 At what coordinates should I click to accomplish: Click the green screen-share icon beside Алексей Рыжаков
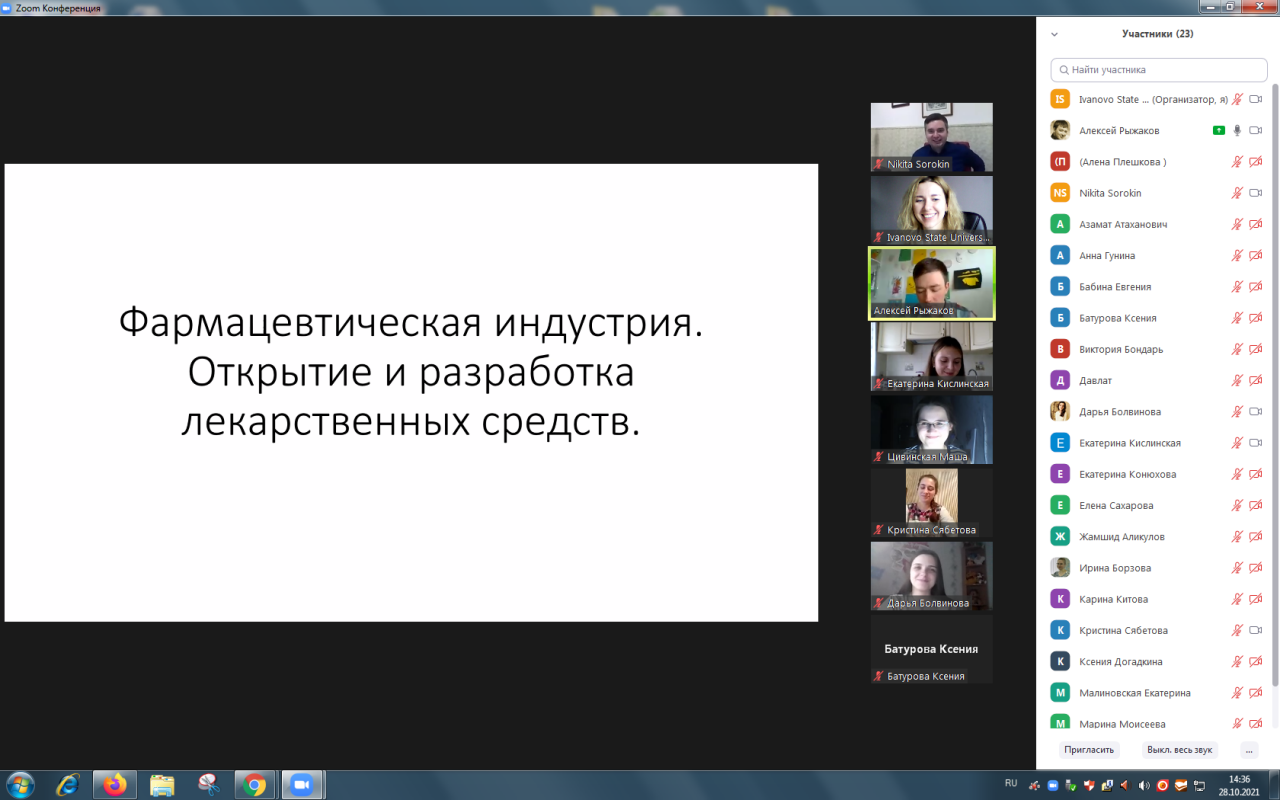click(x=1218, y=130)
